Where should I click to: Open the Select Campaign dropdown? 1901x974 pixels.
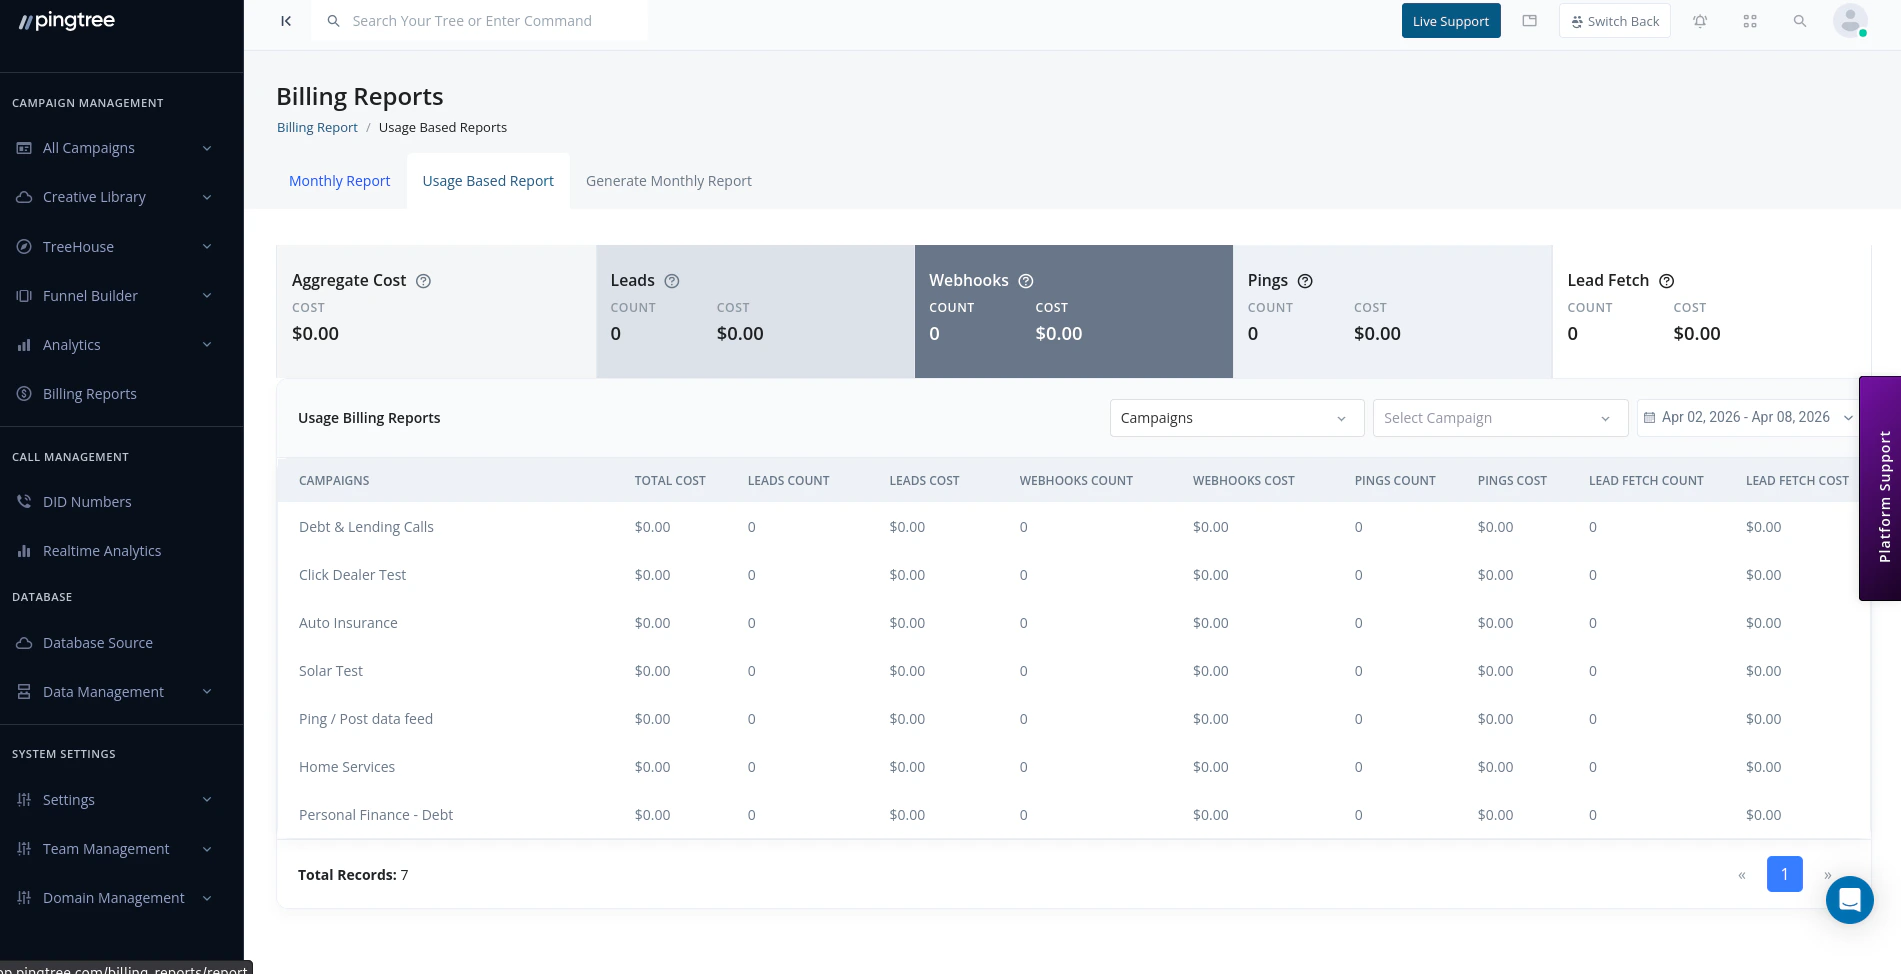tap(1499, 417)
